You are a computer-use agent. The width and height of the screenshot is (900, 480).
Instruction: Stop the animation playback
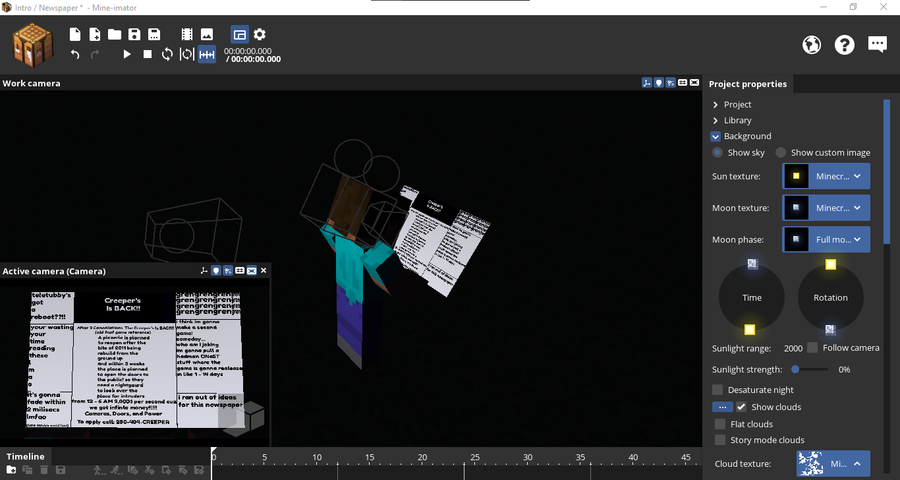point(148,54)
